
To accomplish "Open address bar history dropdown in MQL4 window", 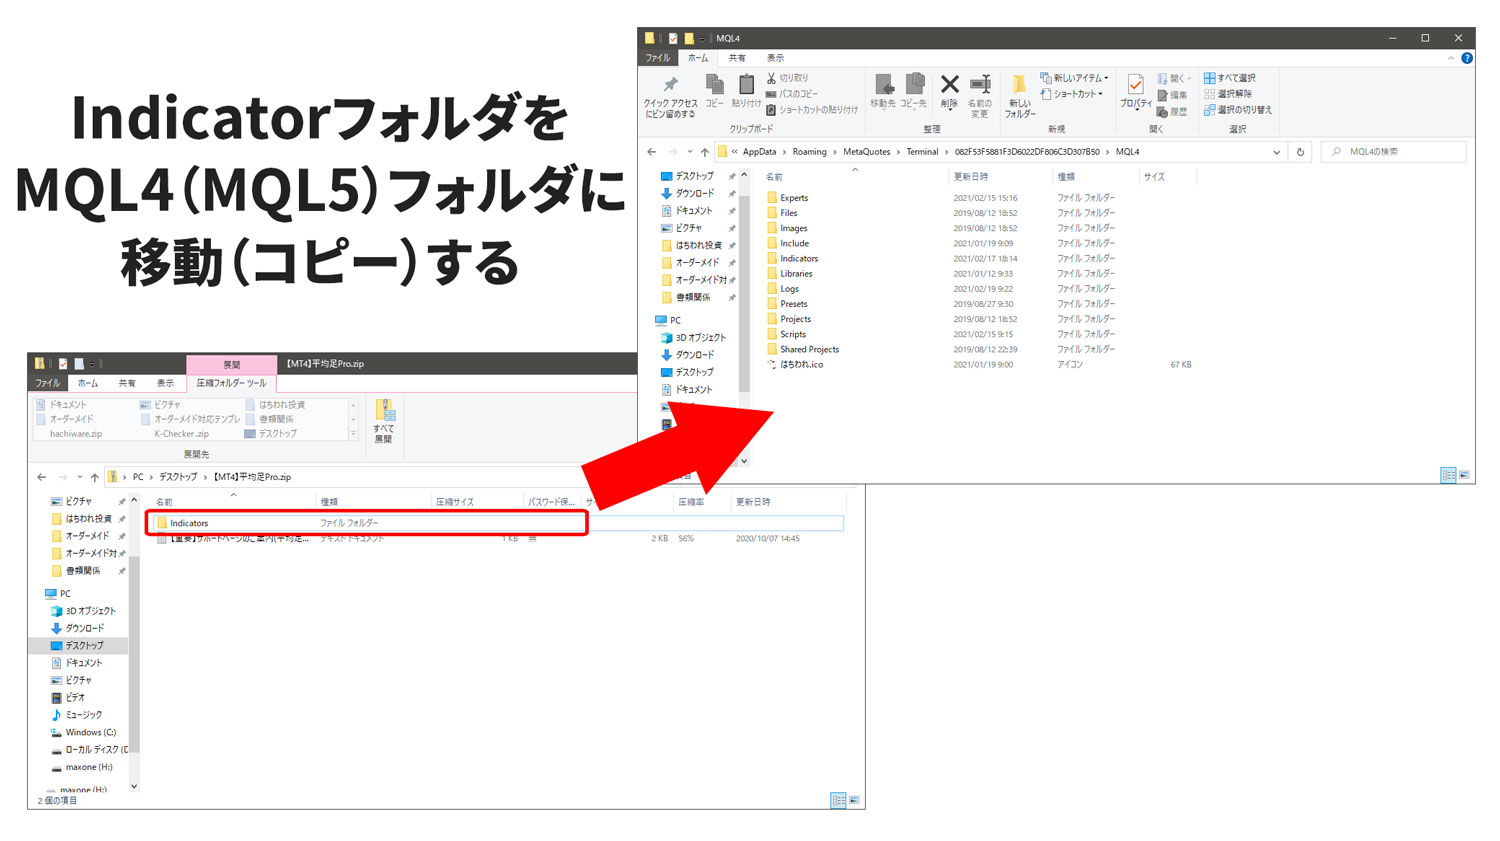I will pyautogui.click(x=1276, y=152).
